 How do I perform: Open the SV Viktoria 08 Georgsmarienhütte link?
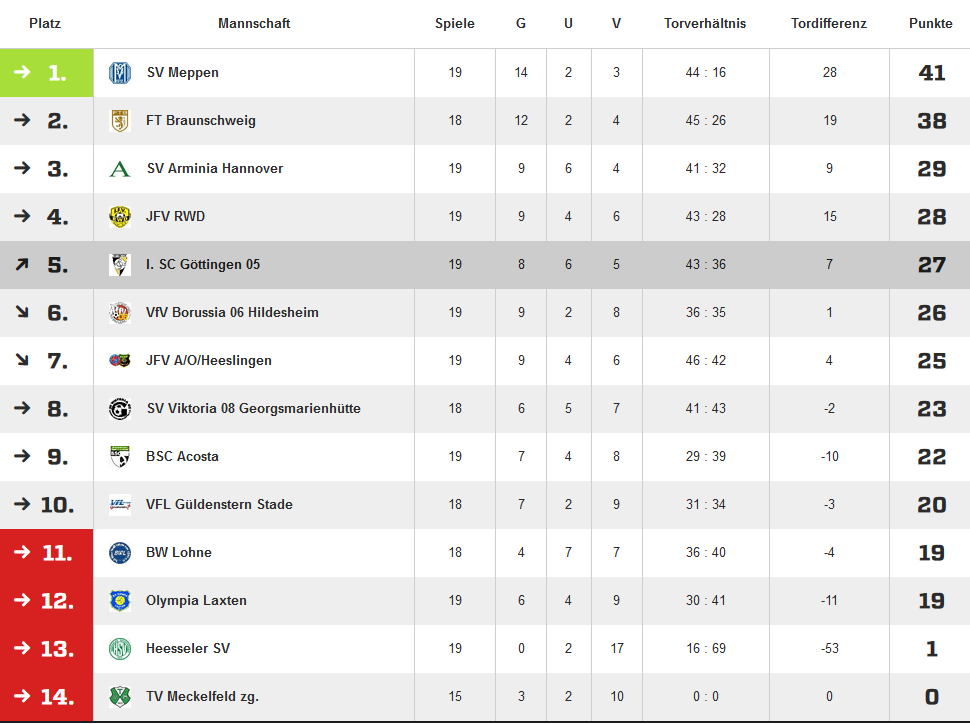pyautogui.click(x=253, y=409)
